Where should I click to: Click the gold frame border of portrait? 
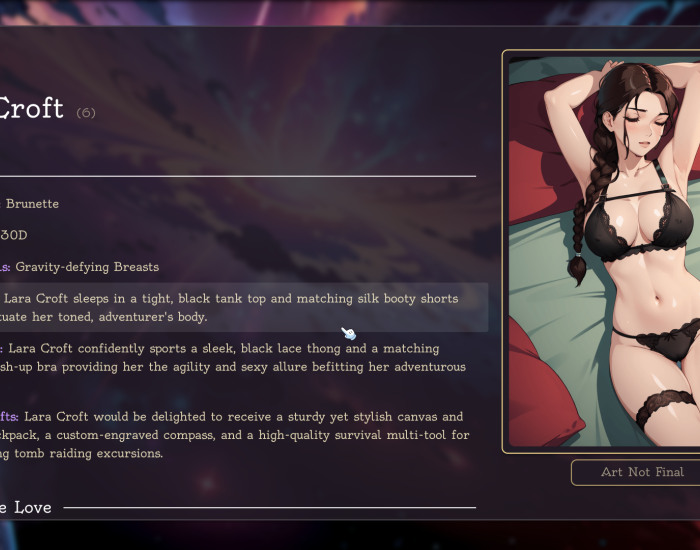[504, 251]
